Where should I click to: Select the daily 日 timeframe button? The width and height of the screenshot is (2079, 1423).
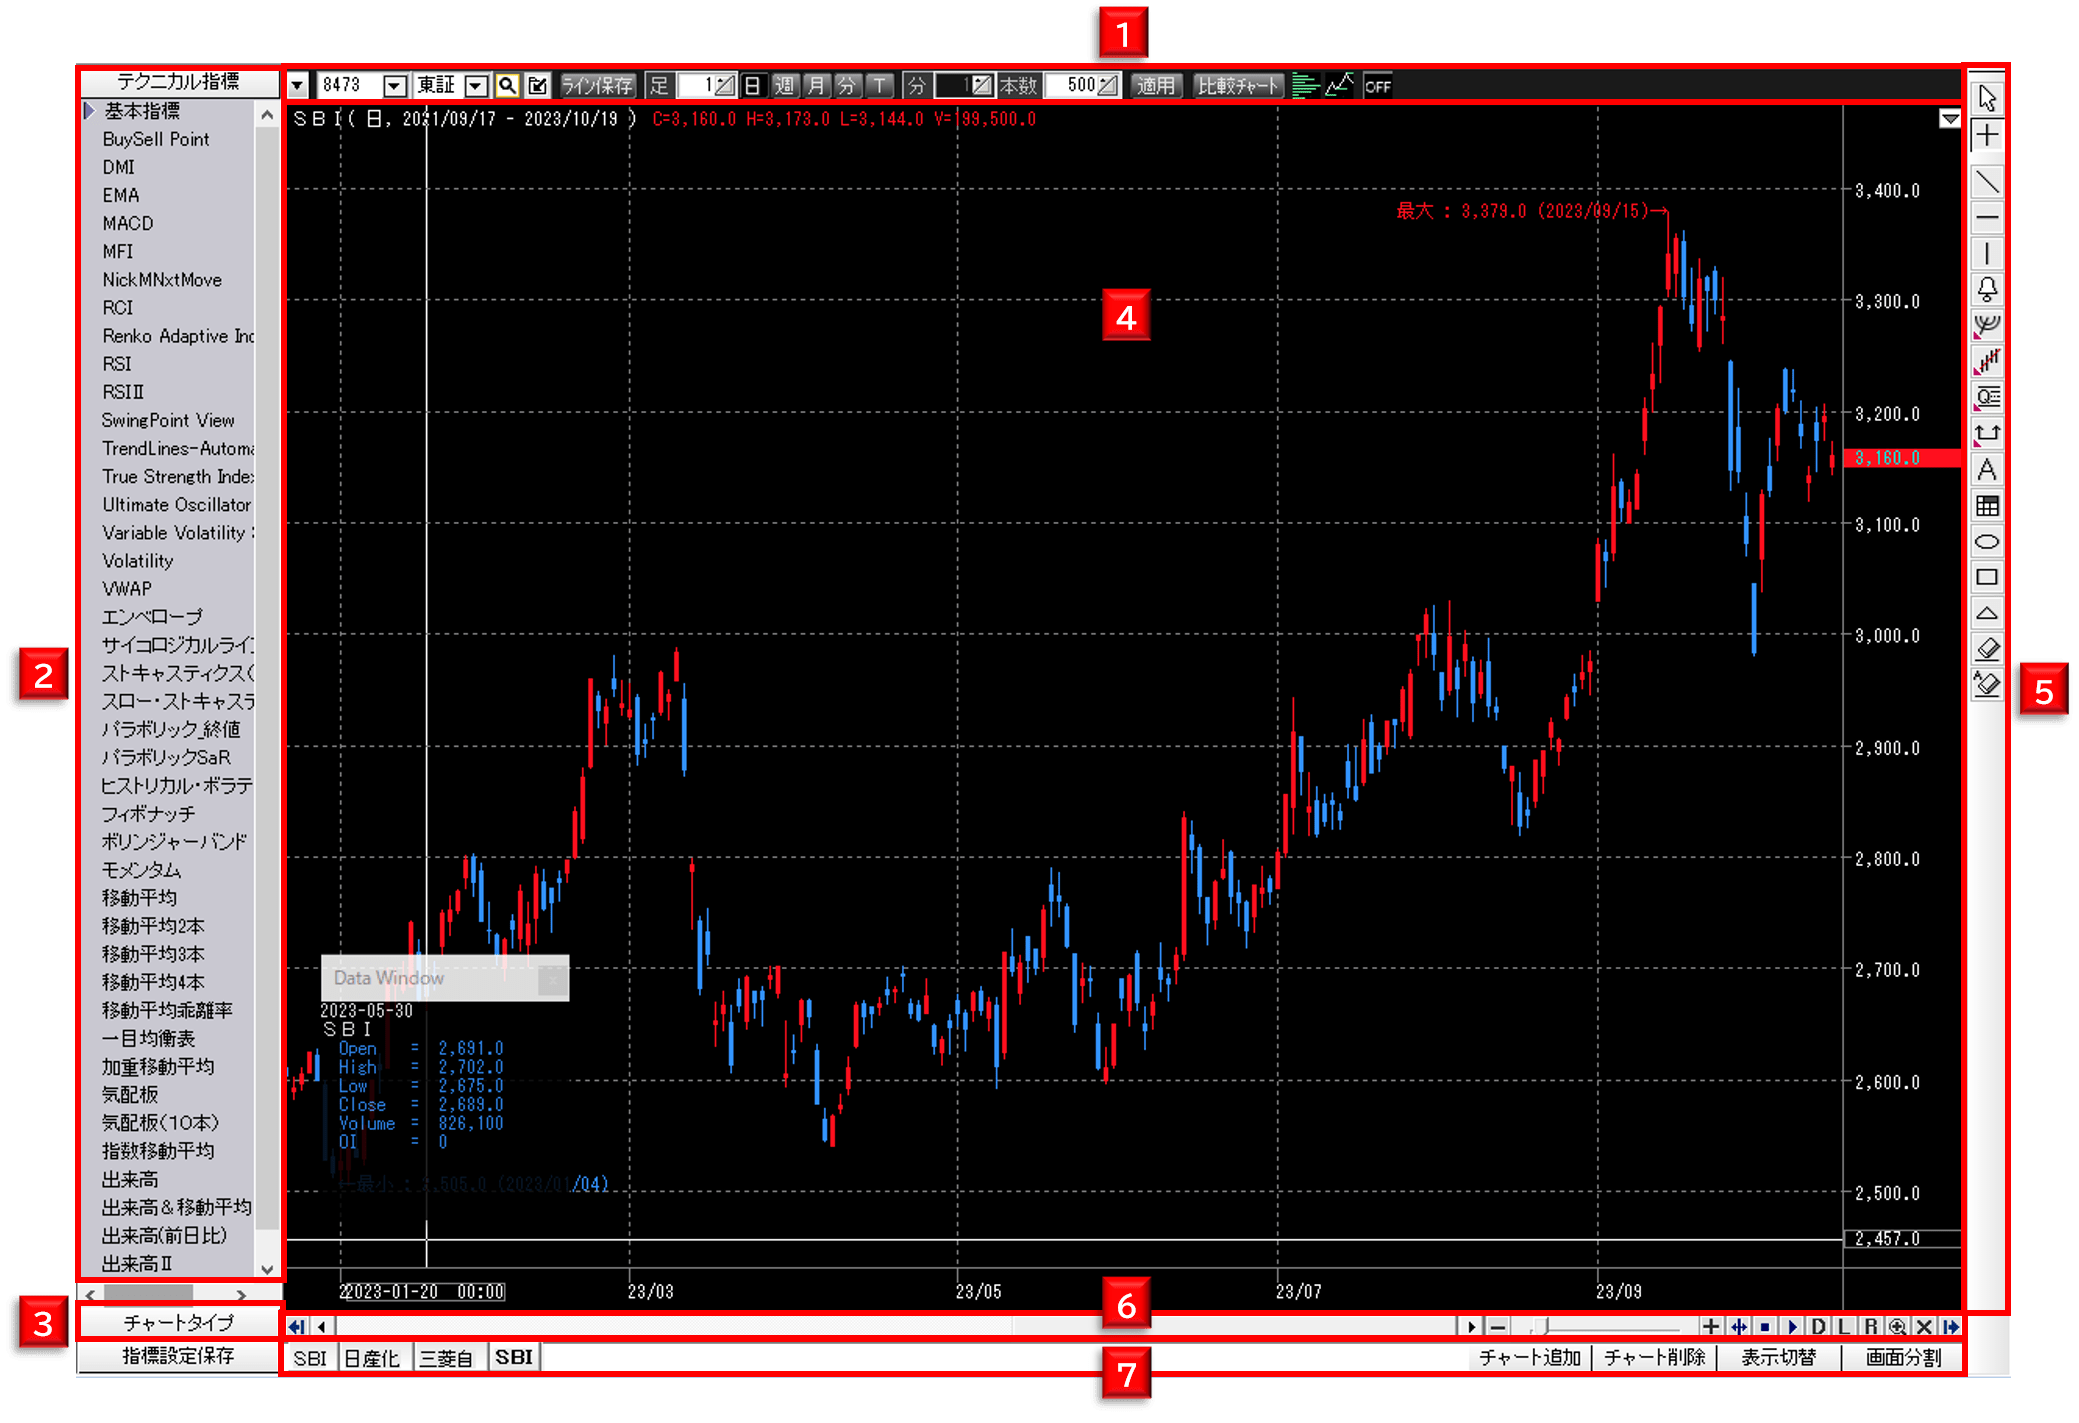[753, 86]
